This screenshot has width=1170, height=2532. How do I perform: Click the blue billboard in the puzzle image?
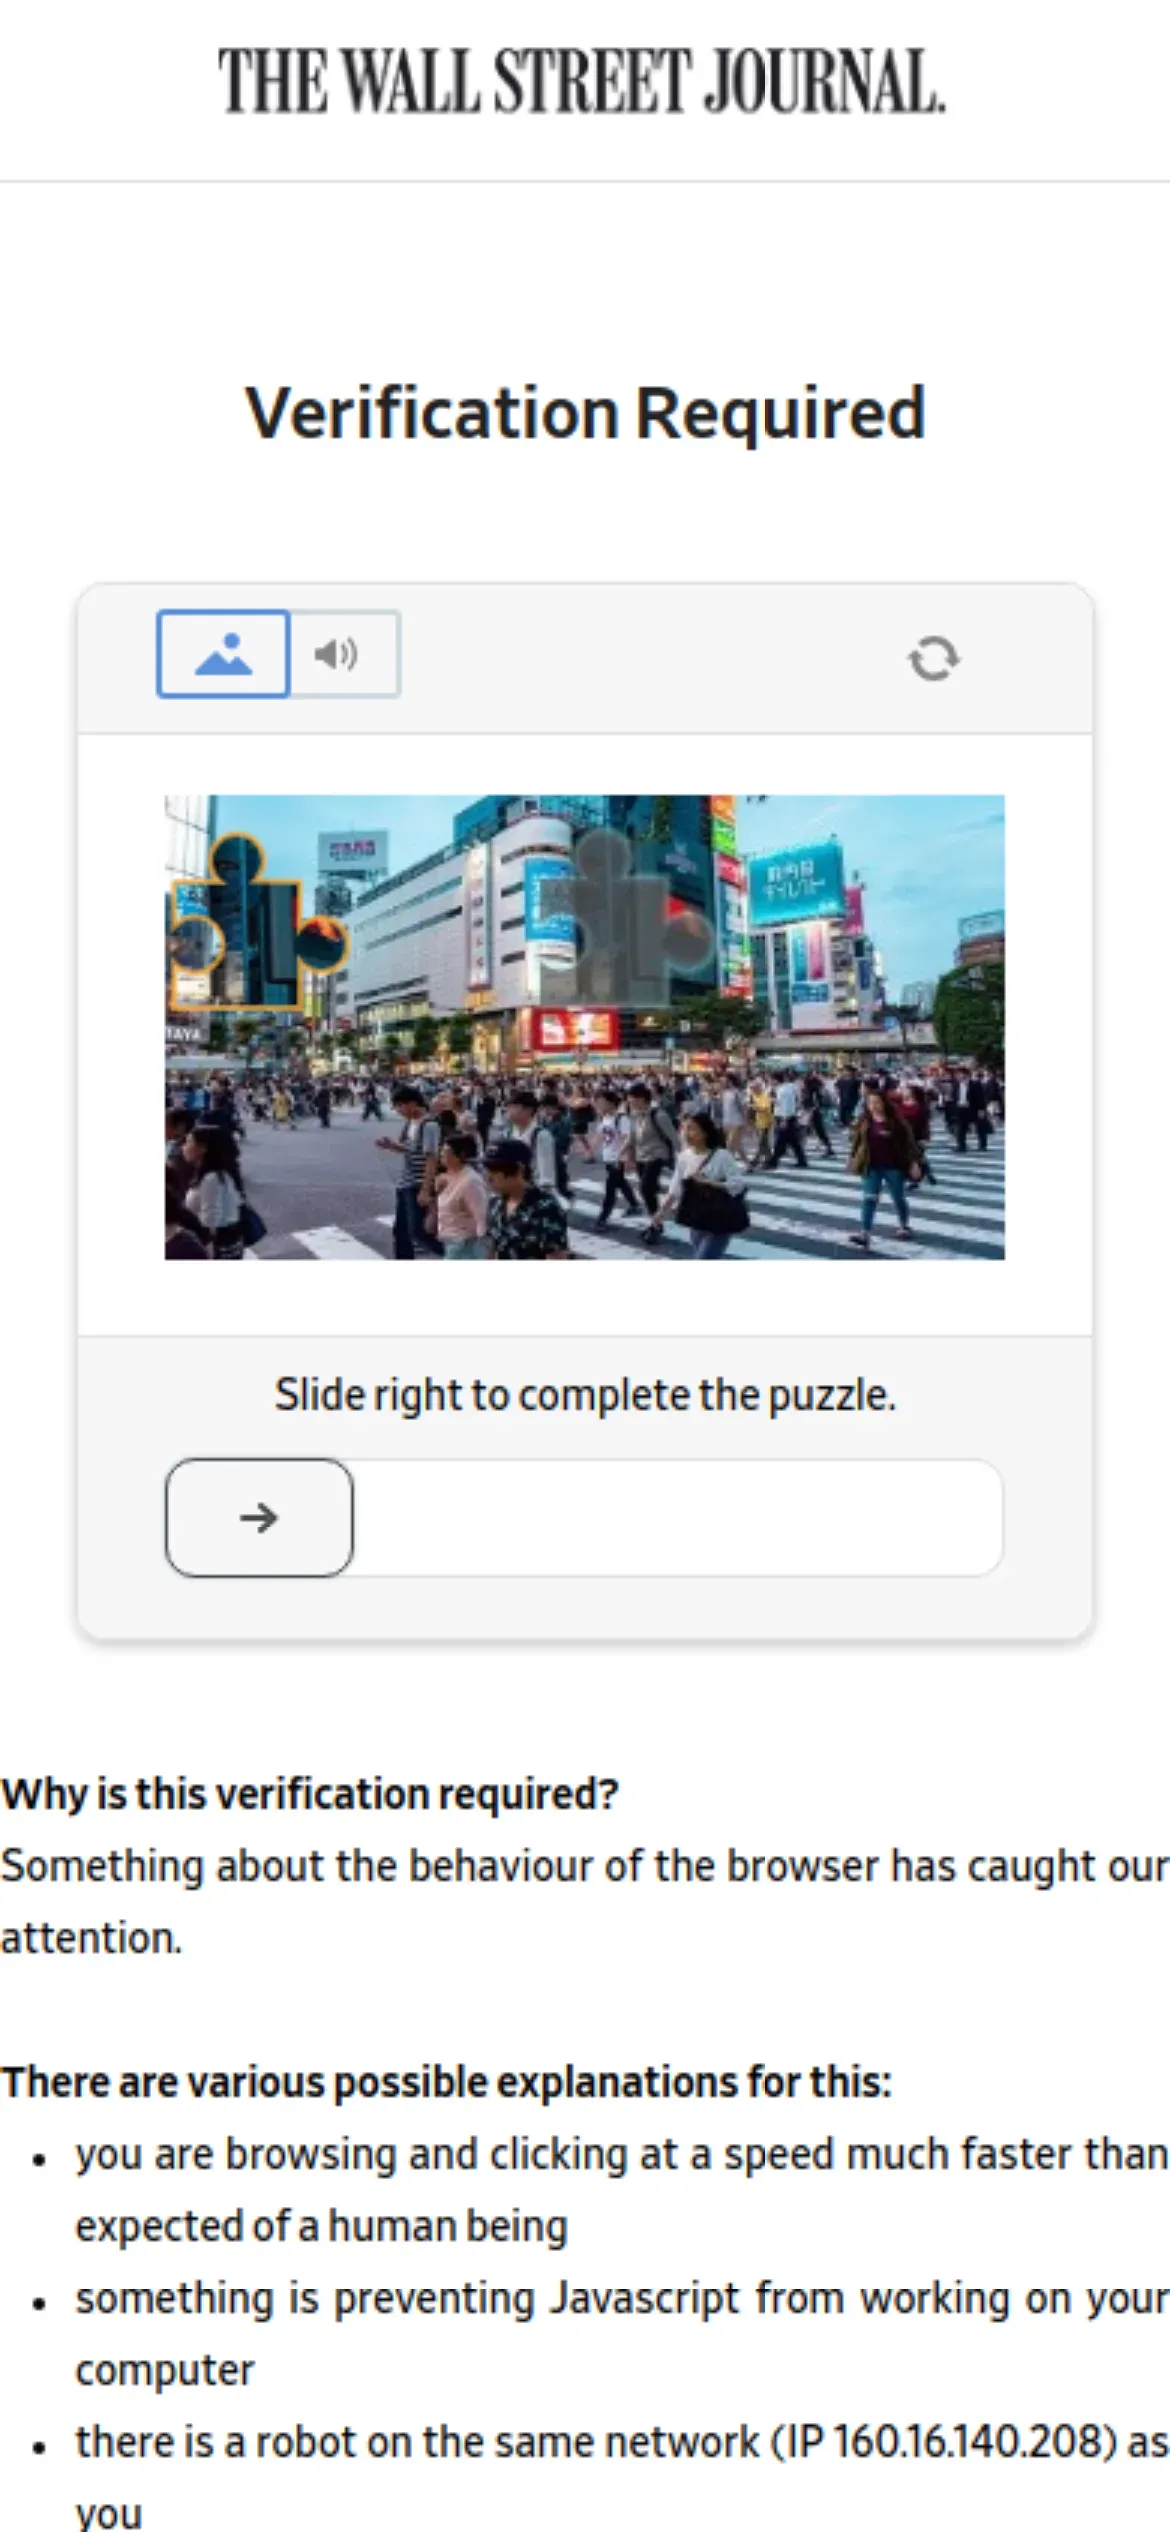(795, 884)
